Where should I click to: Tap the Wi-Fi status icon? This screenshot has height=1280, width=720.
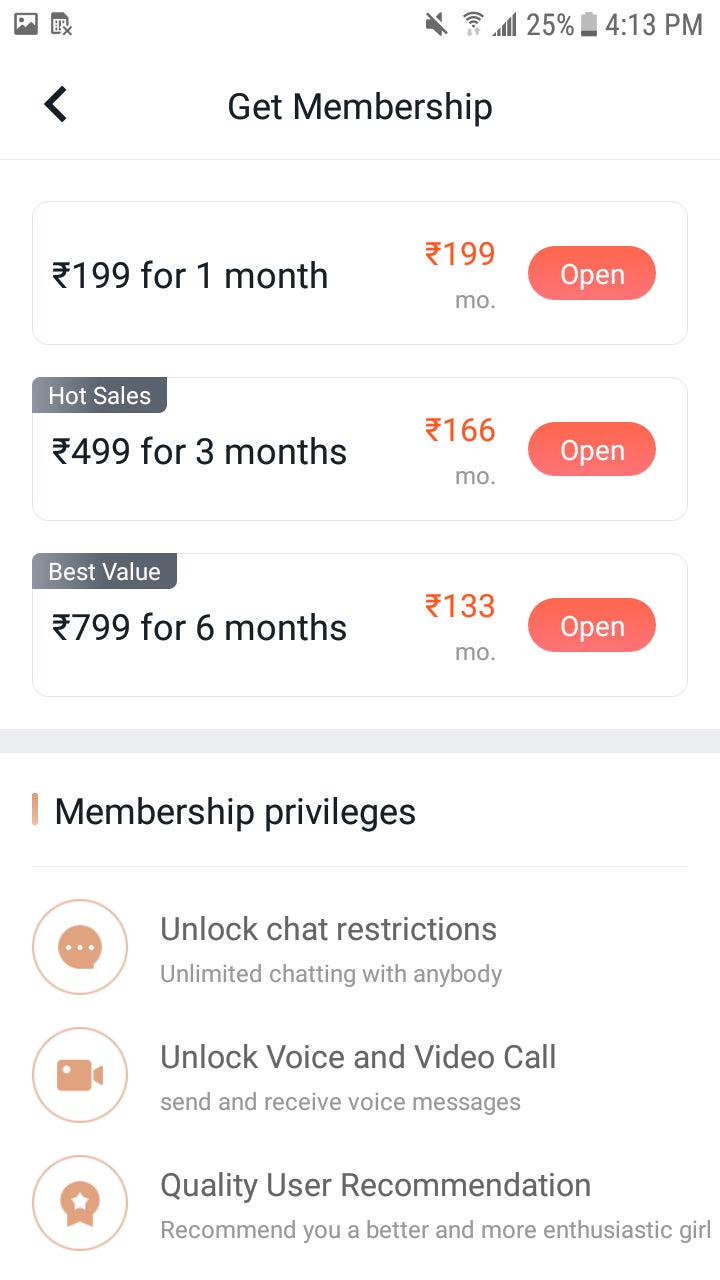point(472,24)
